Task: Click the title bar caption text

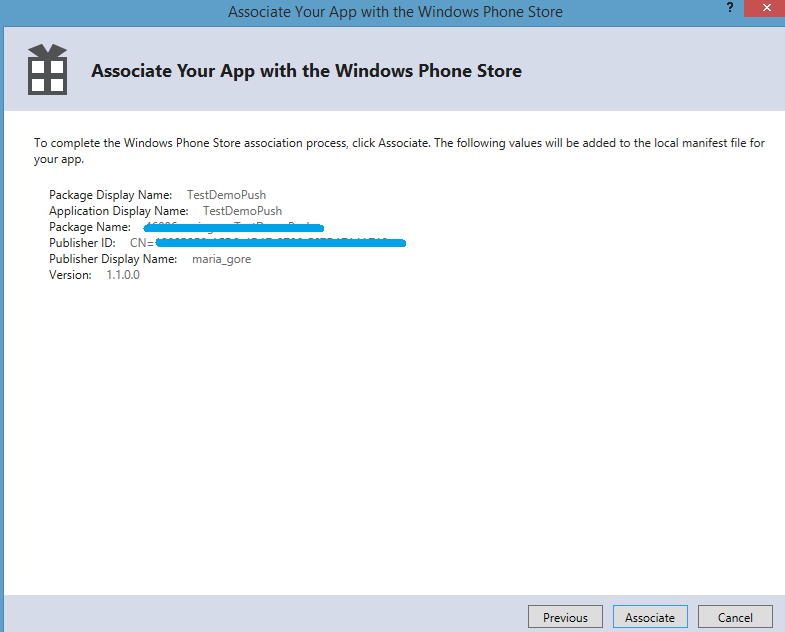Action: [x=395, y=12]
